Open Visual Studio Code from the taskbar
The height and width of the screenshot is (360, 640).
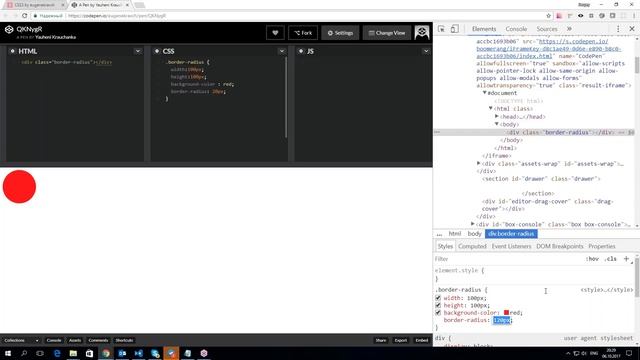tap(138, 353)
